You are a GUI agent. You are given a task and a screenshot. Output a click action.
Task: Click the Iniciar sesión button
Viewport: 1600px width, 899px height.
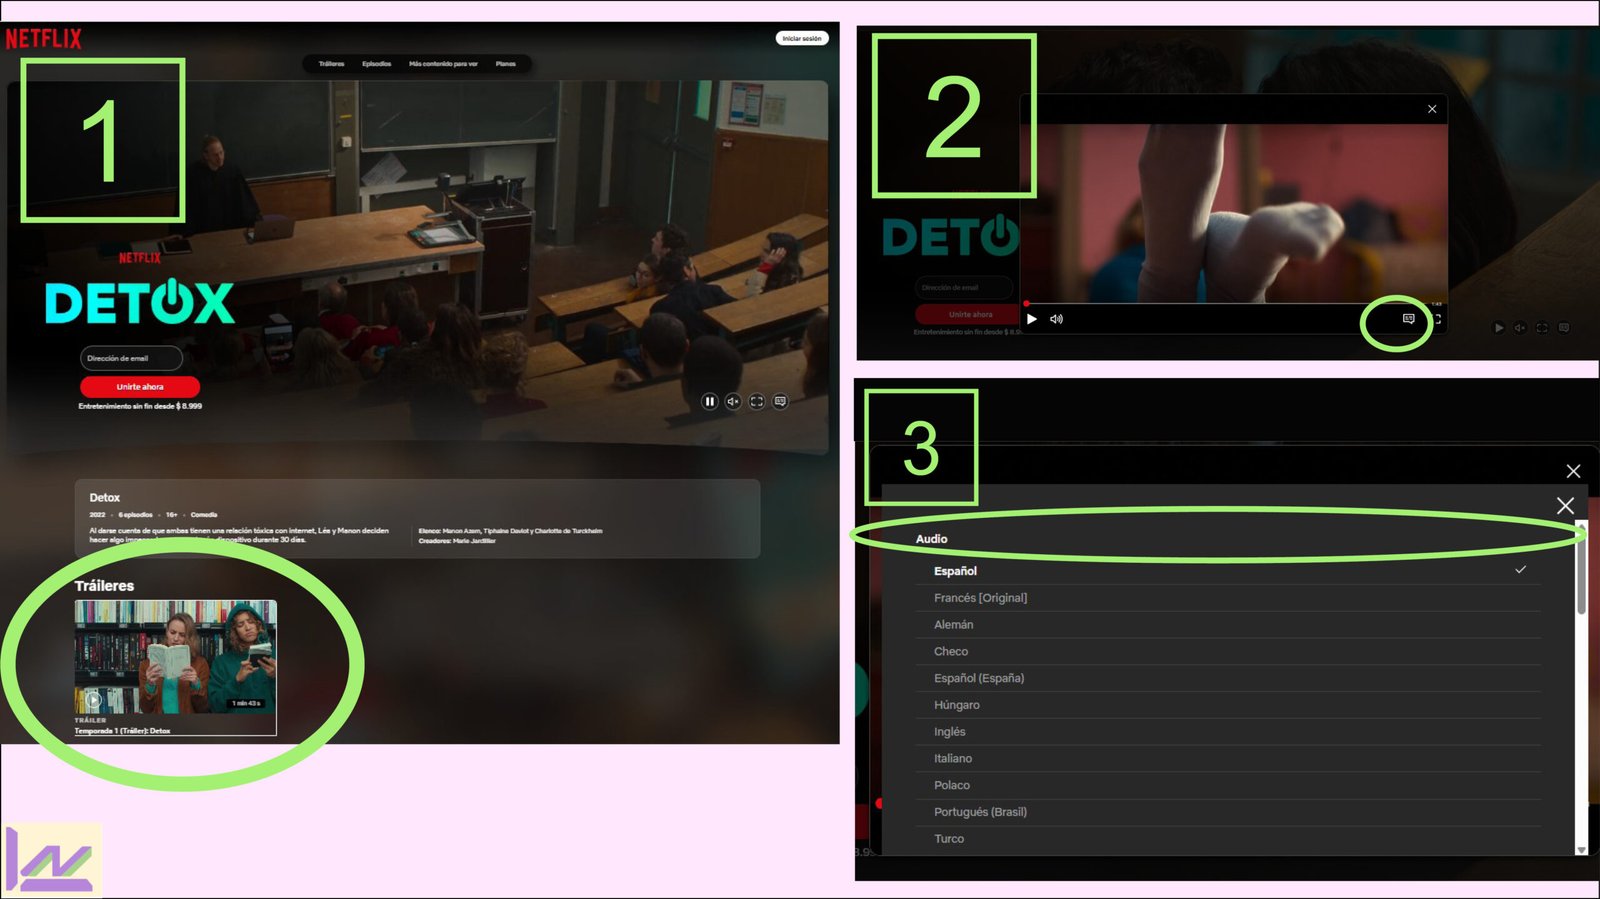click(x=802, y=38)
